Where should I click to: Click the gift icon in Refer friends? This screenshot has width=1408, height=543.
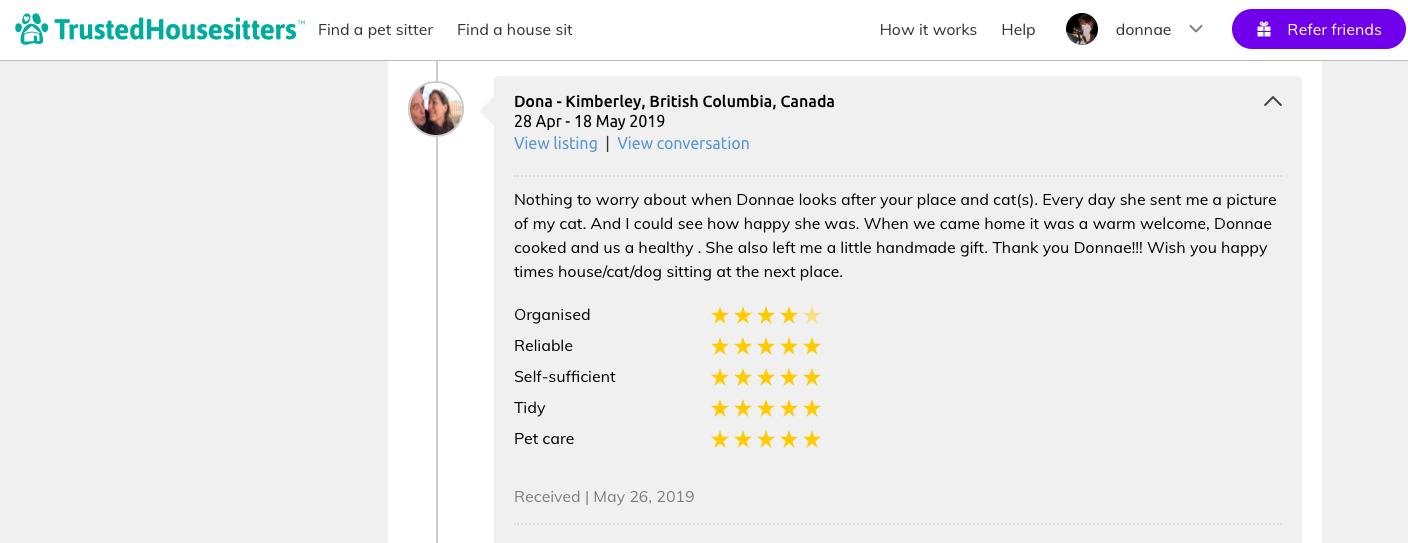1264,30
